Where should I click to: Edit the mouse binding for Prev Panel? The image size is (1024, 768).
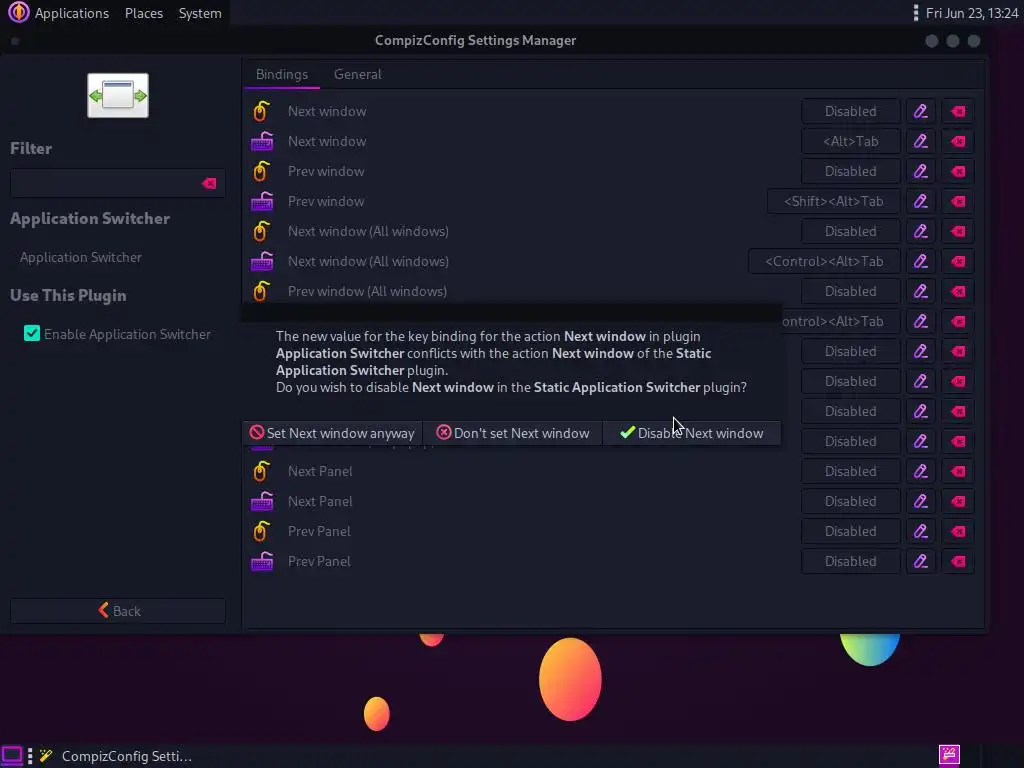pyautogui.click(x=921, y=531)
